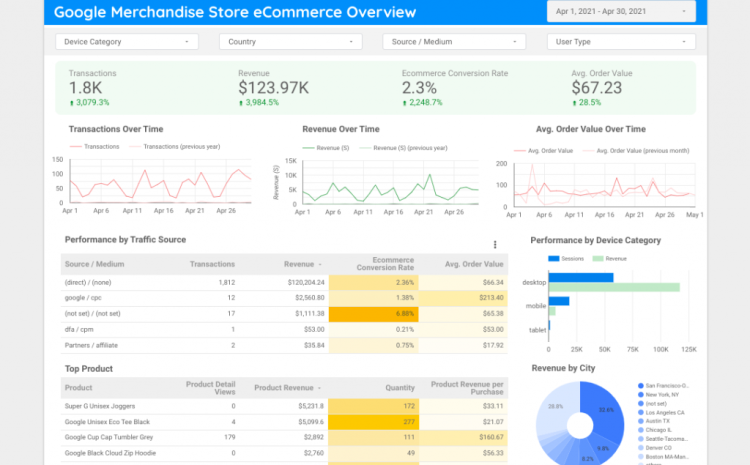Screen dimensions: 750x465
Task: Sort the traffic table by the Revenue column header
Action: pos(301,264)
